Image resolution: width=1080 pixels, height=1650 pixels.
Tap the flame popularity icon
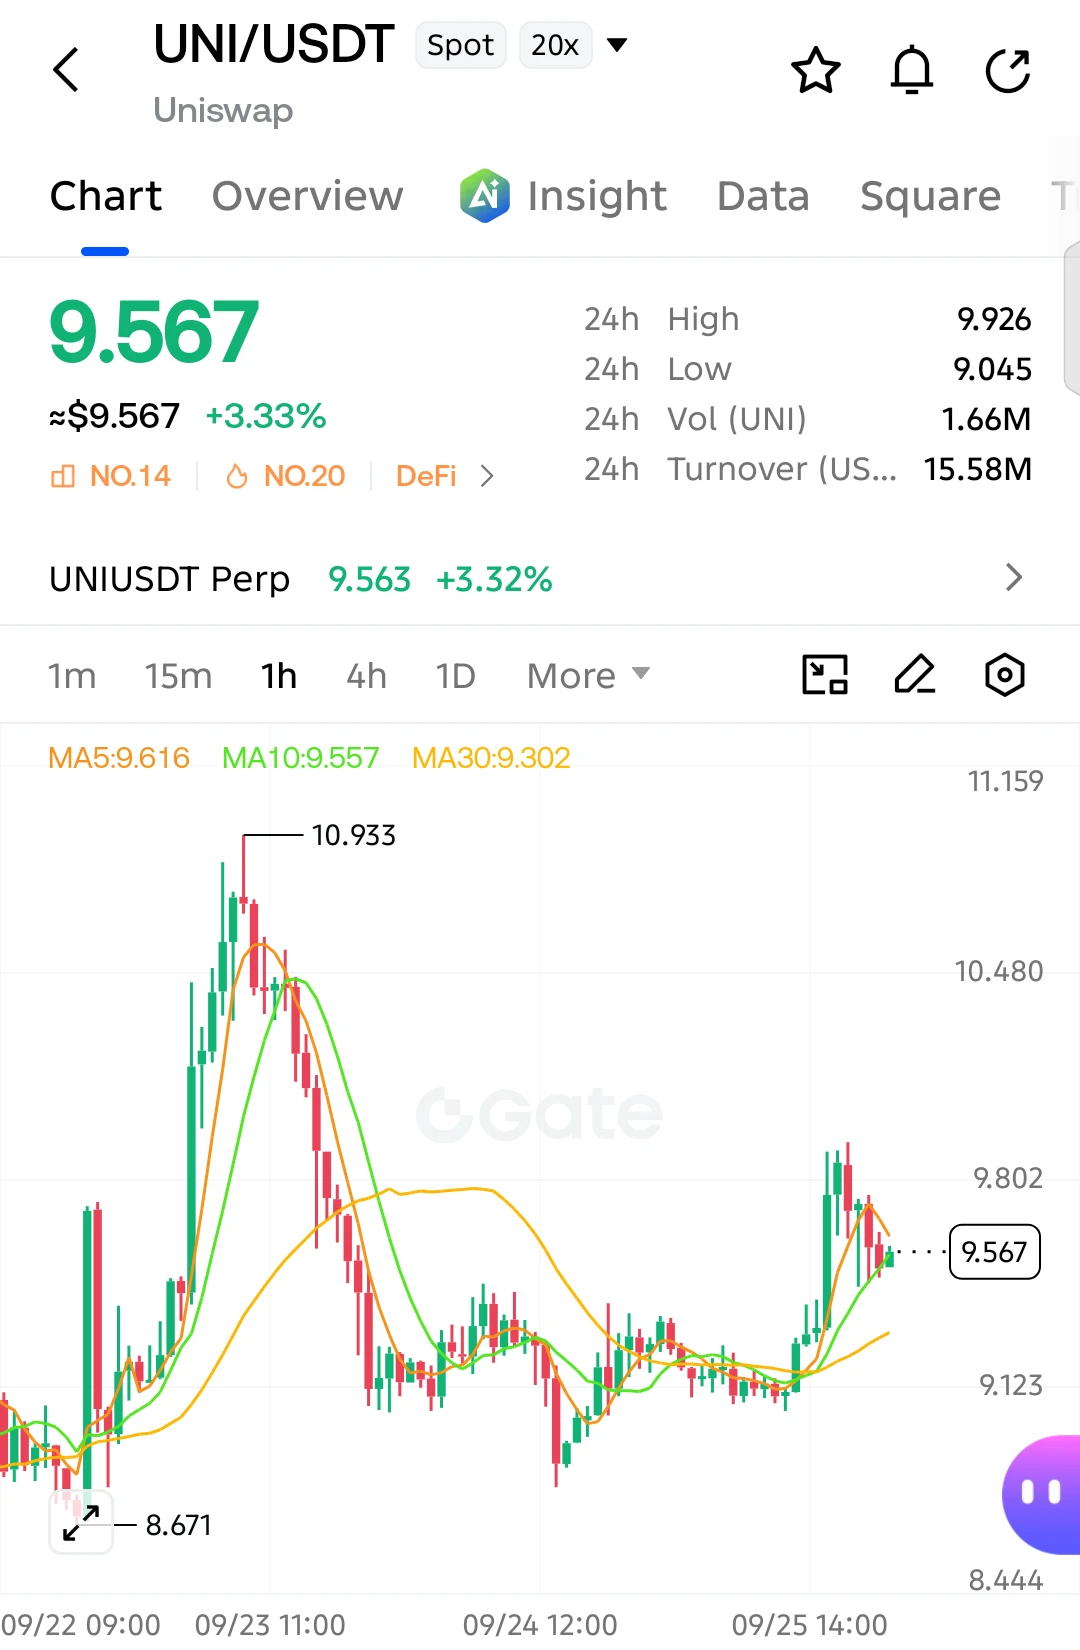pyautogui.click(x=237, y=476)
